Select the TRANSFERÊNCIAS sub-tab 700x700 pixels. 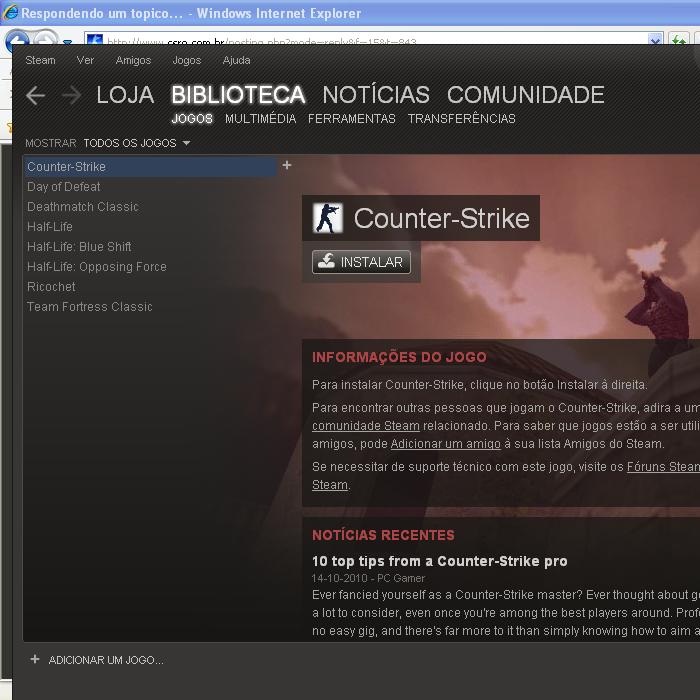tap(461, 119)
